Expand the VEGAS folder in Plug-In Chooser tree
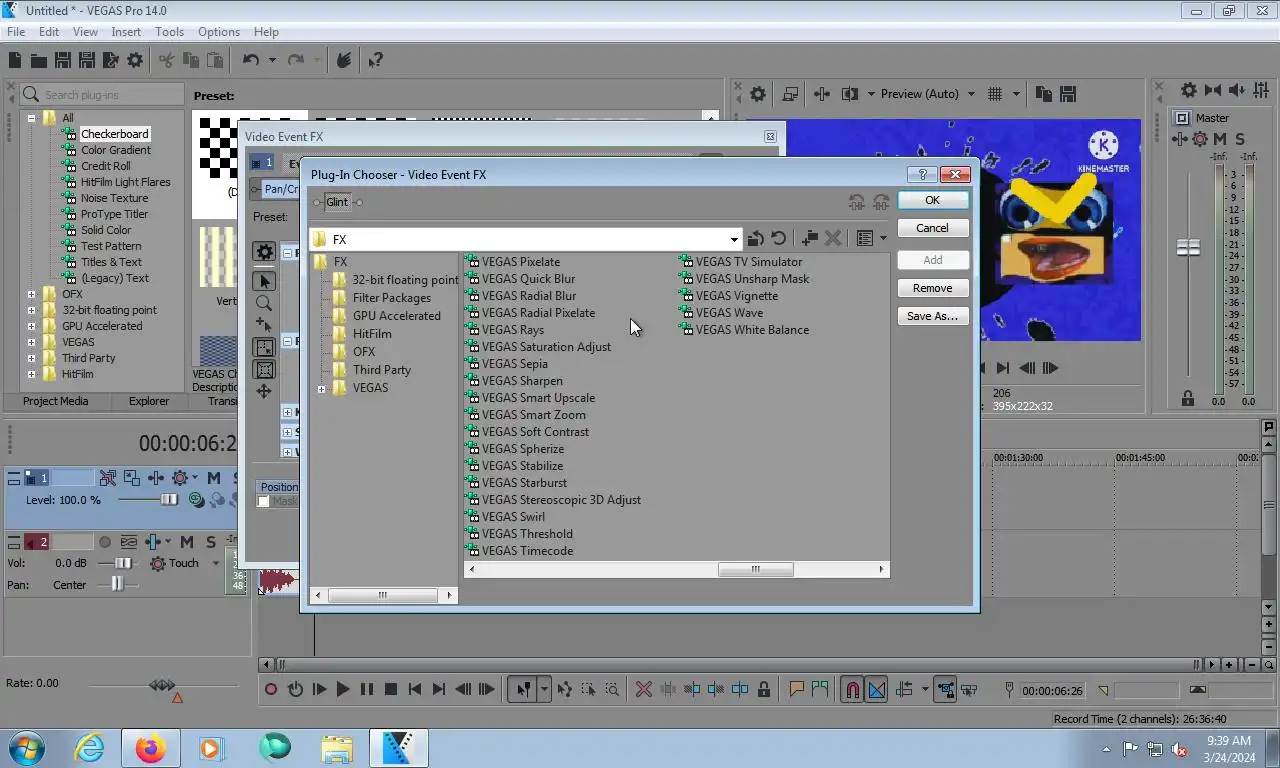This screenshot has width=1280, height=768. pyautogui.click(x=322, y=389)
